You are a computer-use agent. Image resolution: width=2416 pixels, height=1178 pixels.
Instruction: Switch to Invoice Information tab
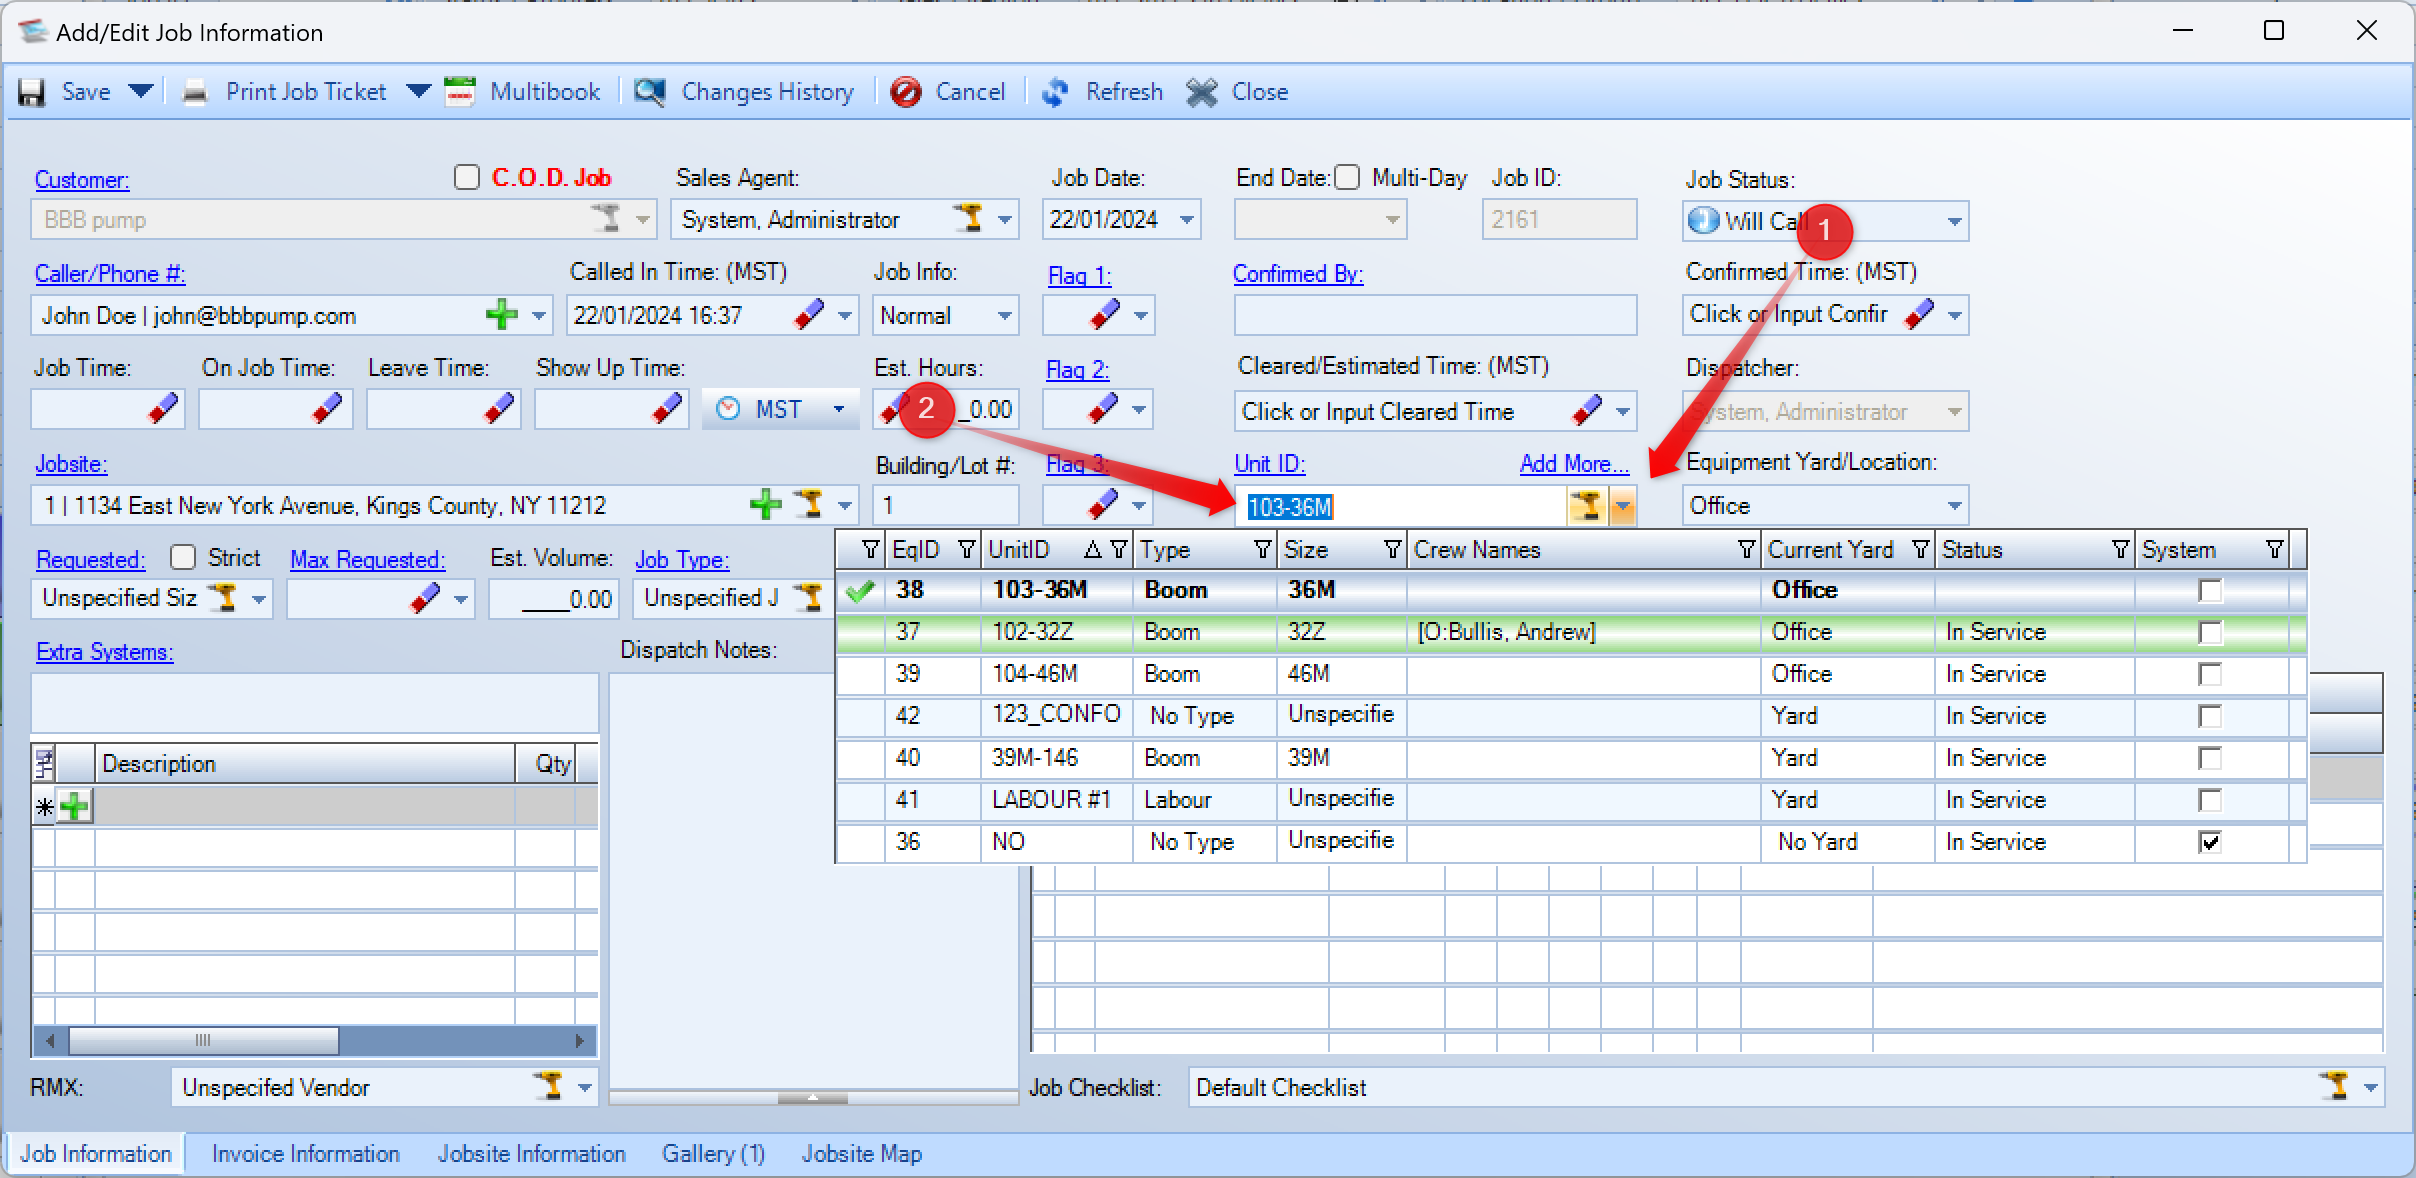tap(305, 1154)
